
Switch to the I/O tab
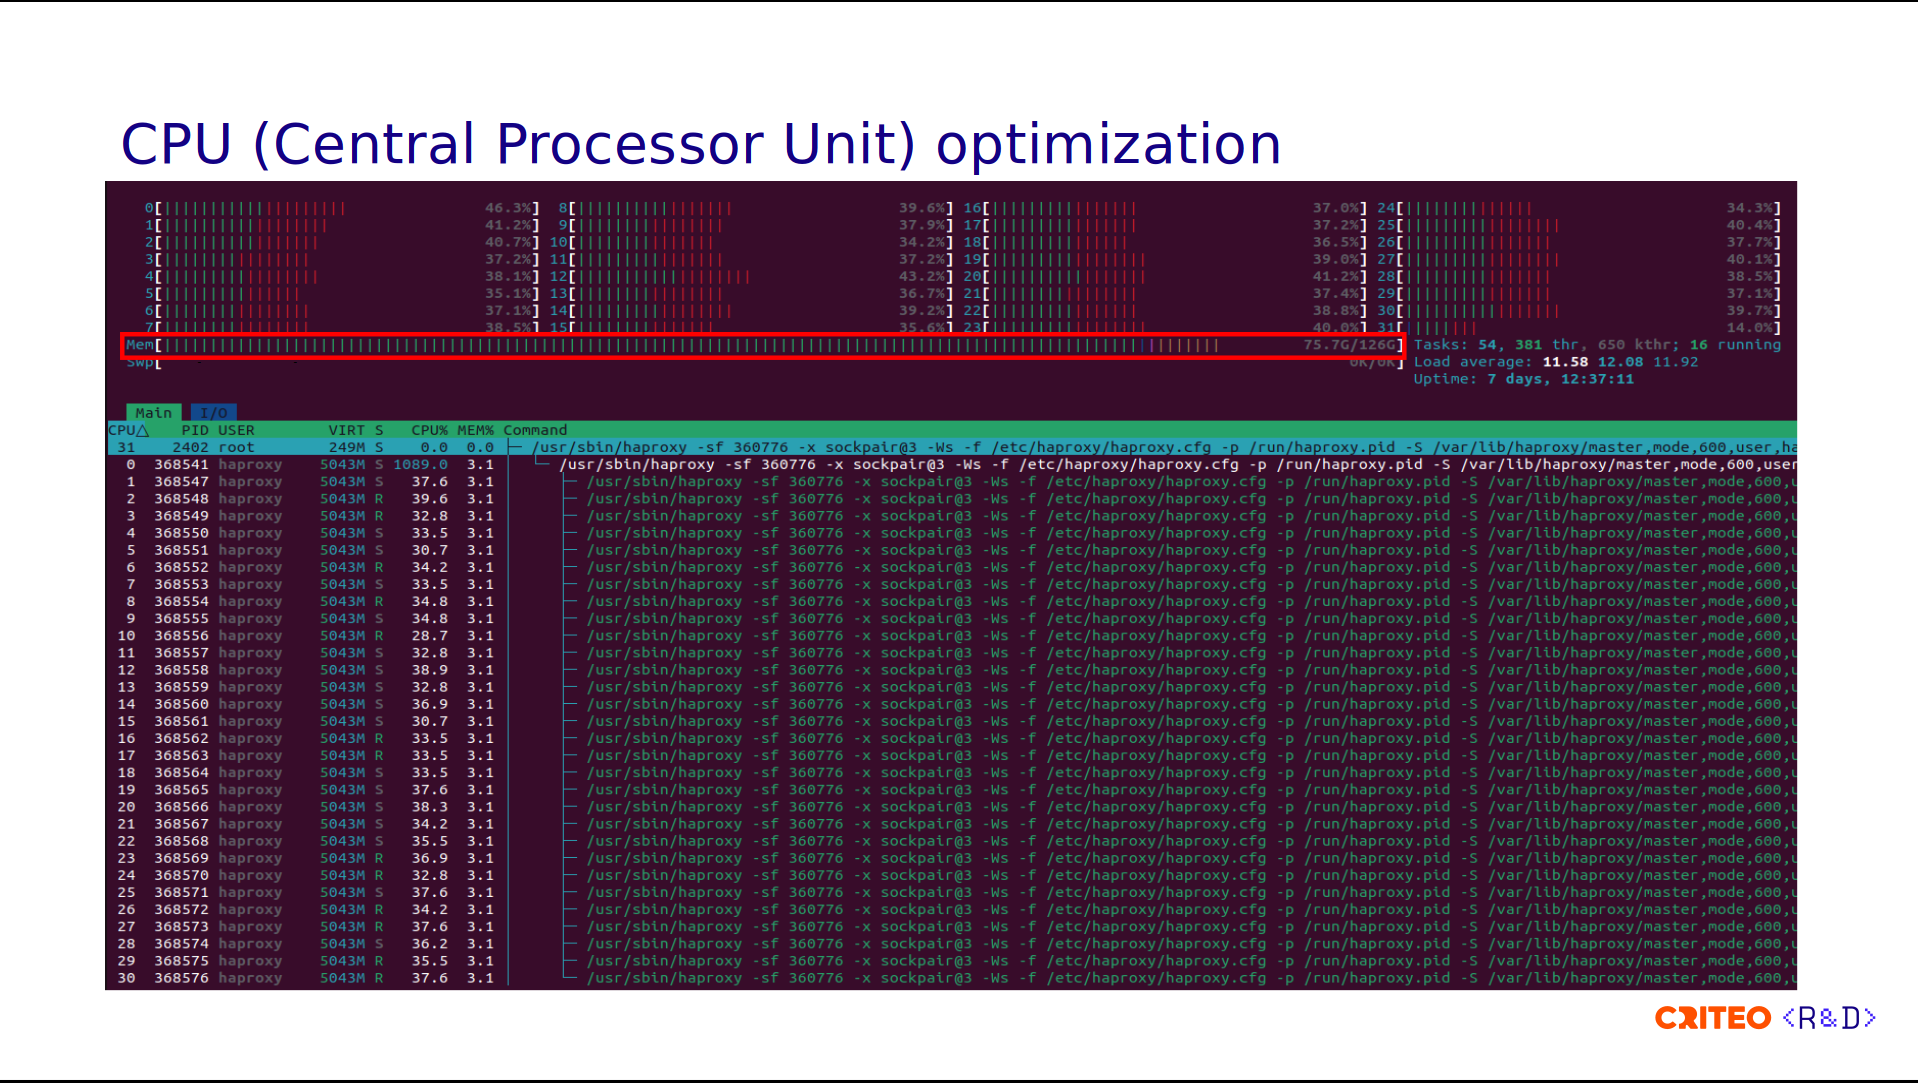[x=213, y=412]
